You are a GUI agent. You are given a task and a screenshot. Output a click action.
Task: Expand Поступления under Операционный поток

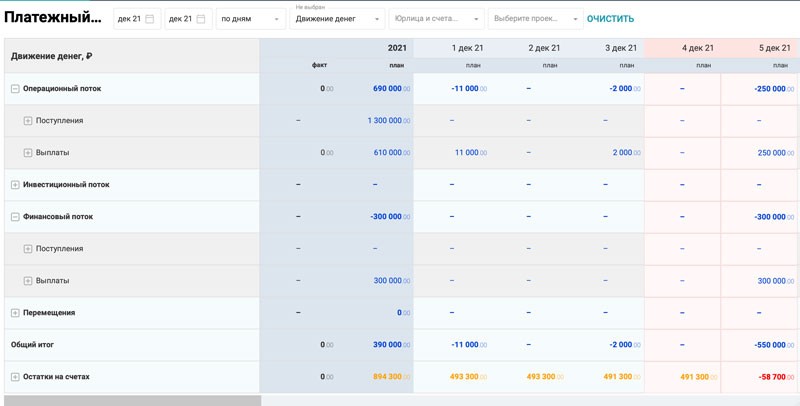click(28, 121)
